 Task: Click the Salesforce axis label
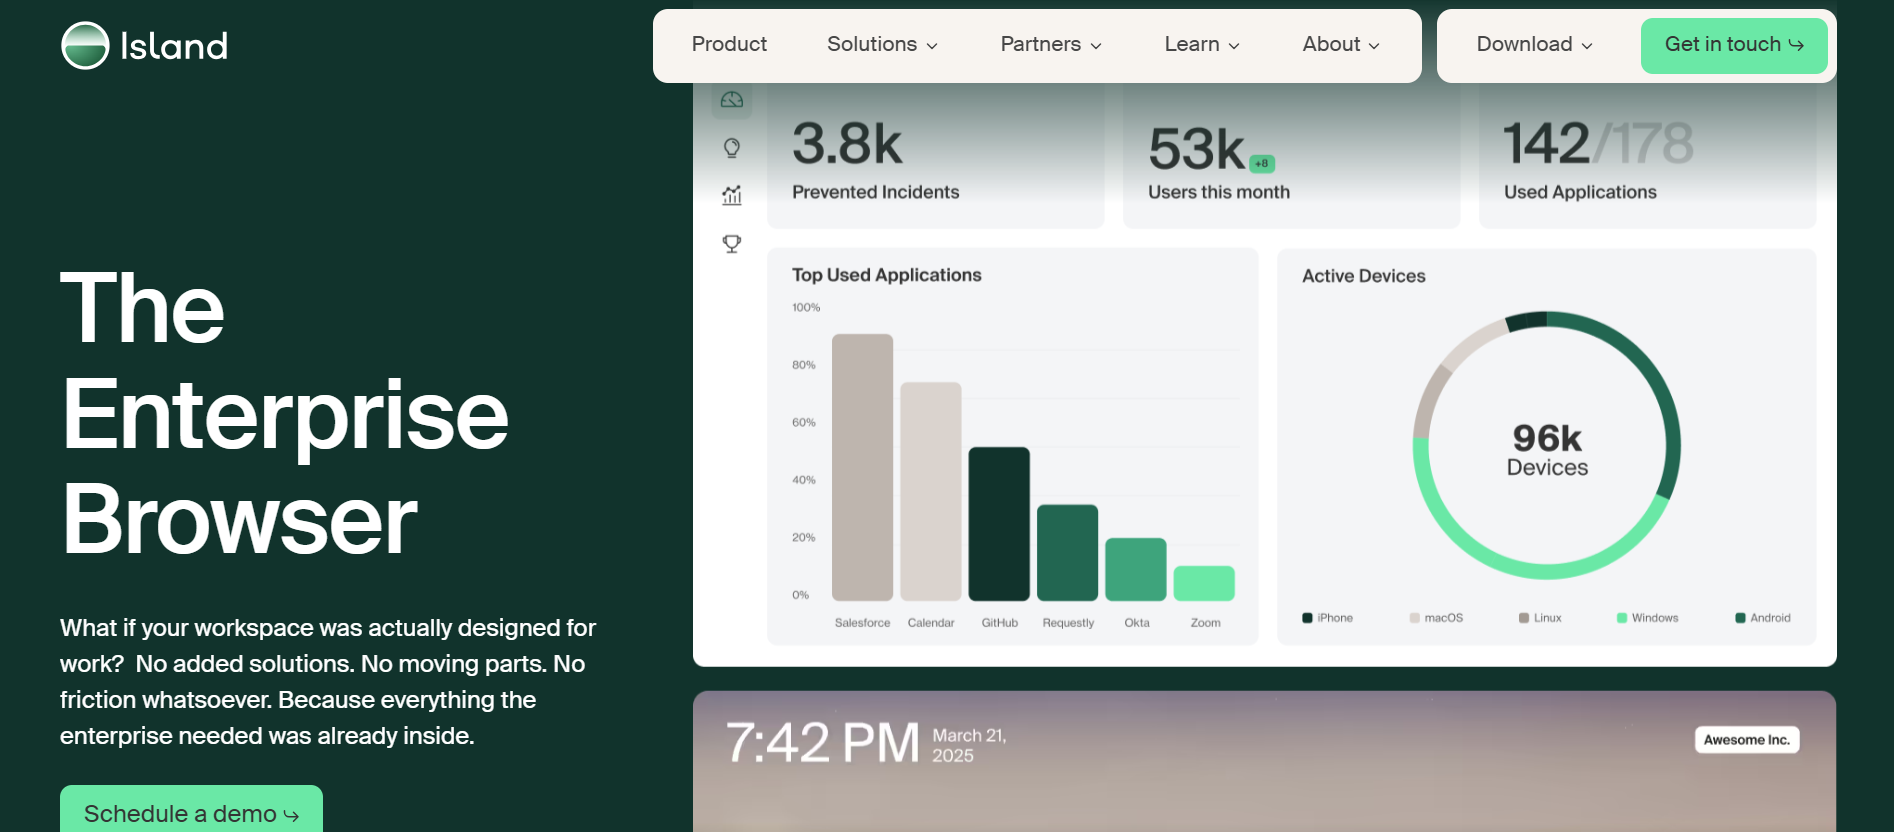[862, 623]
